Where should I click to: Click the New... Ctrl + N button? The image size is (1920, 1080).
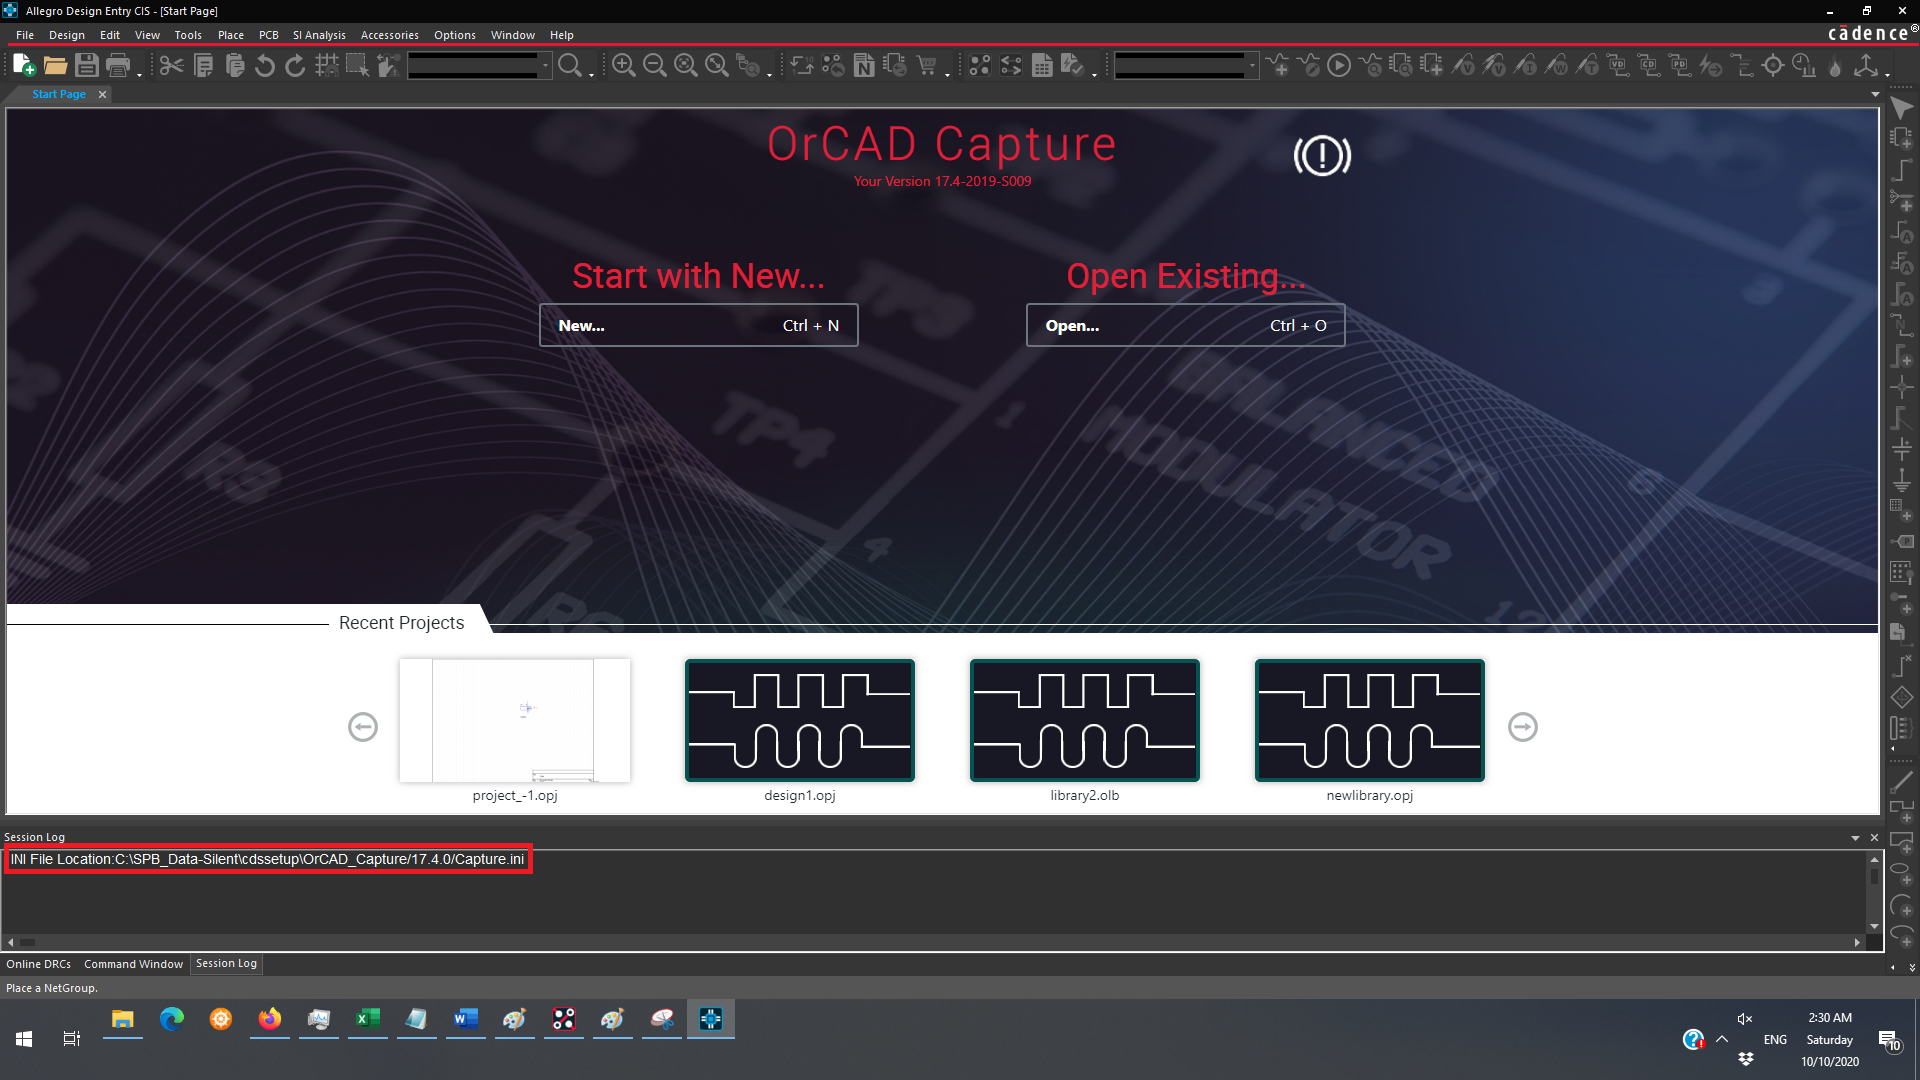pos(699,325)
